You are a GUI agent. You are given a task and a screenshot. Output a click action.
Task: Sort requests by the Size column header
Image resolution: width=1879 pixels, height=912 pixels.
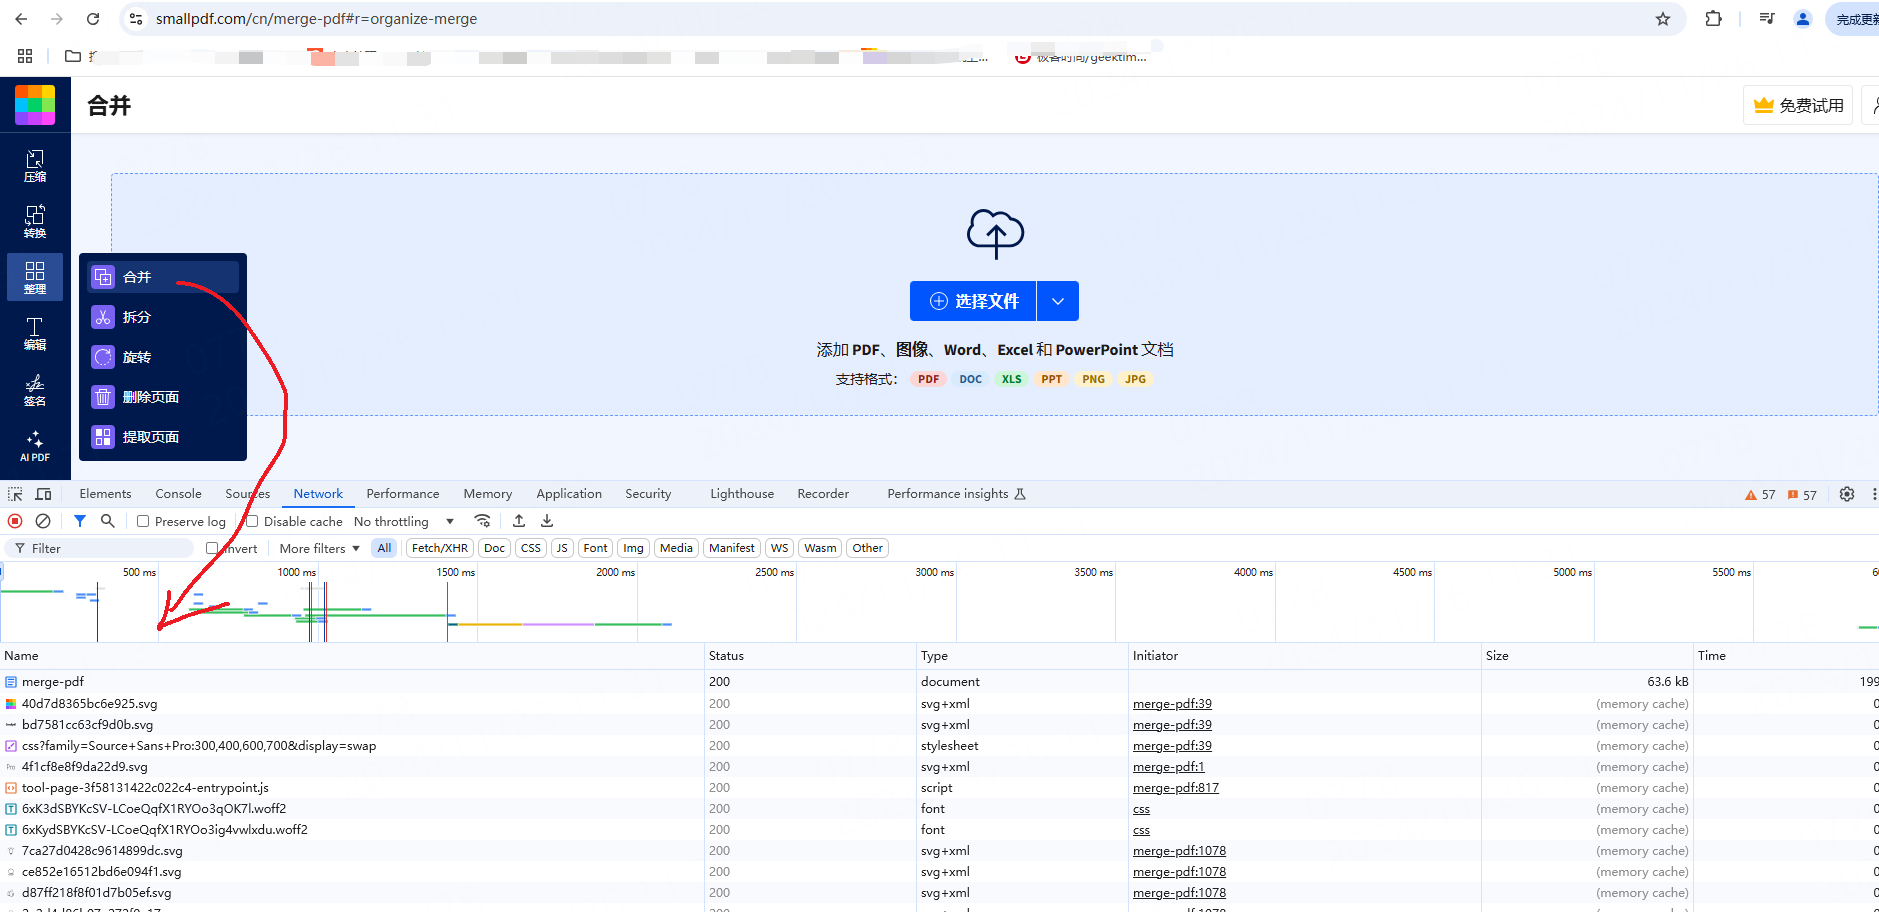(1587, 656)
